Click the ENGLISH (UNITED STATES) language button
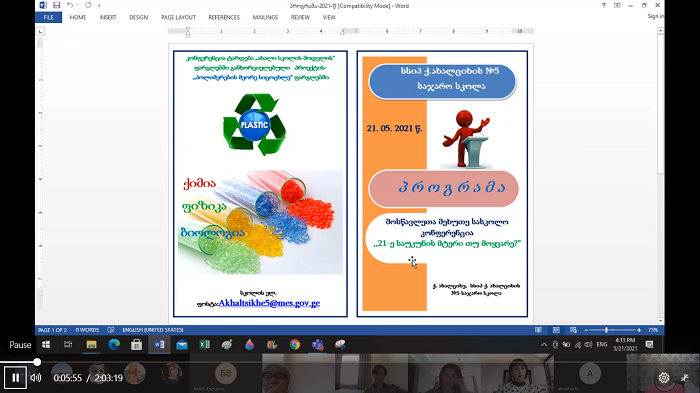Viewport: 700px width, 393px height. point(153,330)
